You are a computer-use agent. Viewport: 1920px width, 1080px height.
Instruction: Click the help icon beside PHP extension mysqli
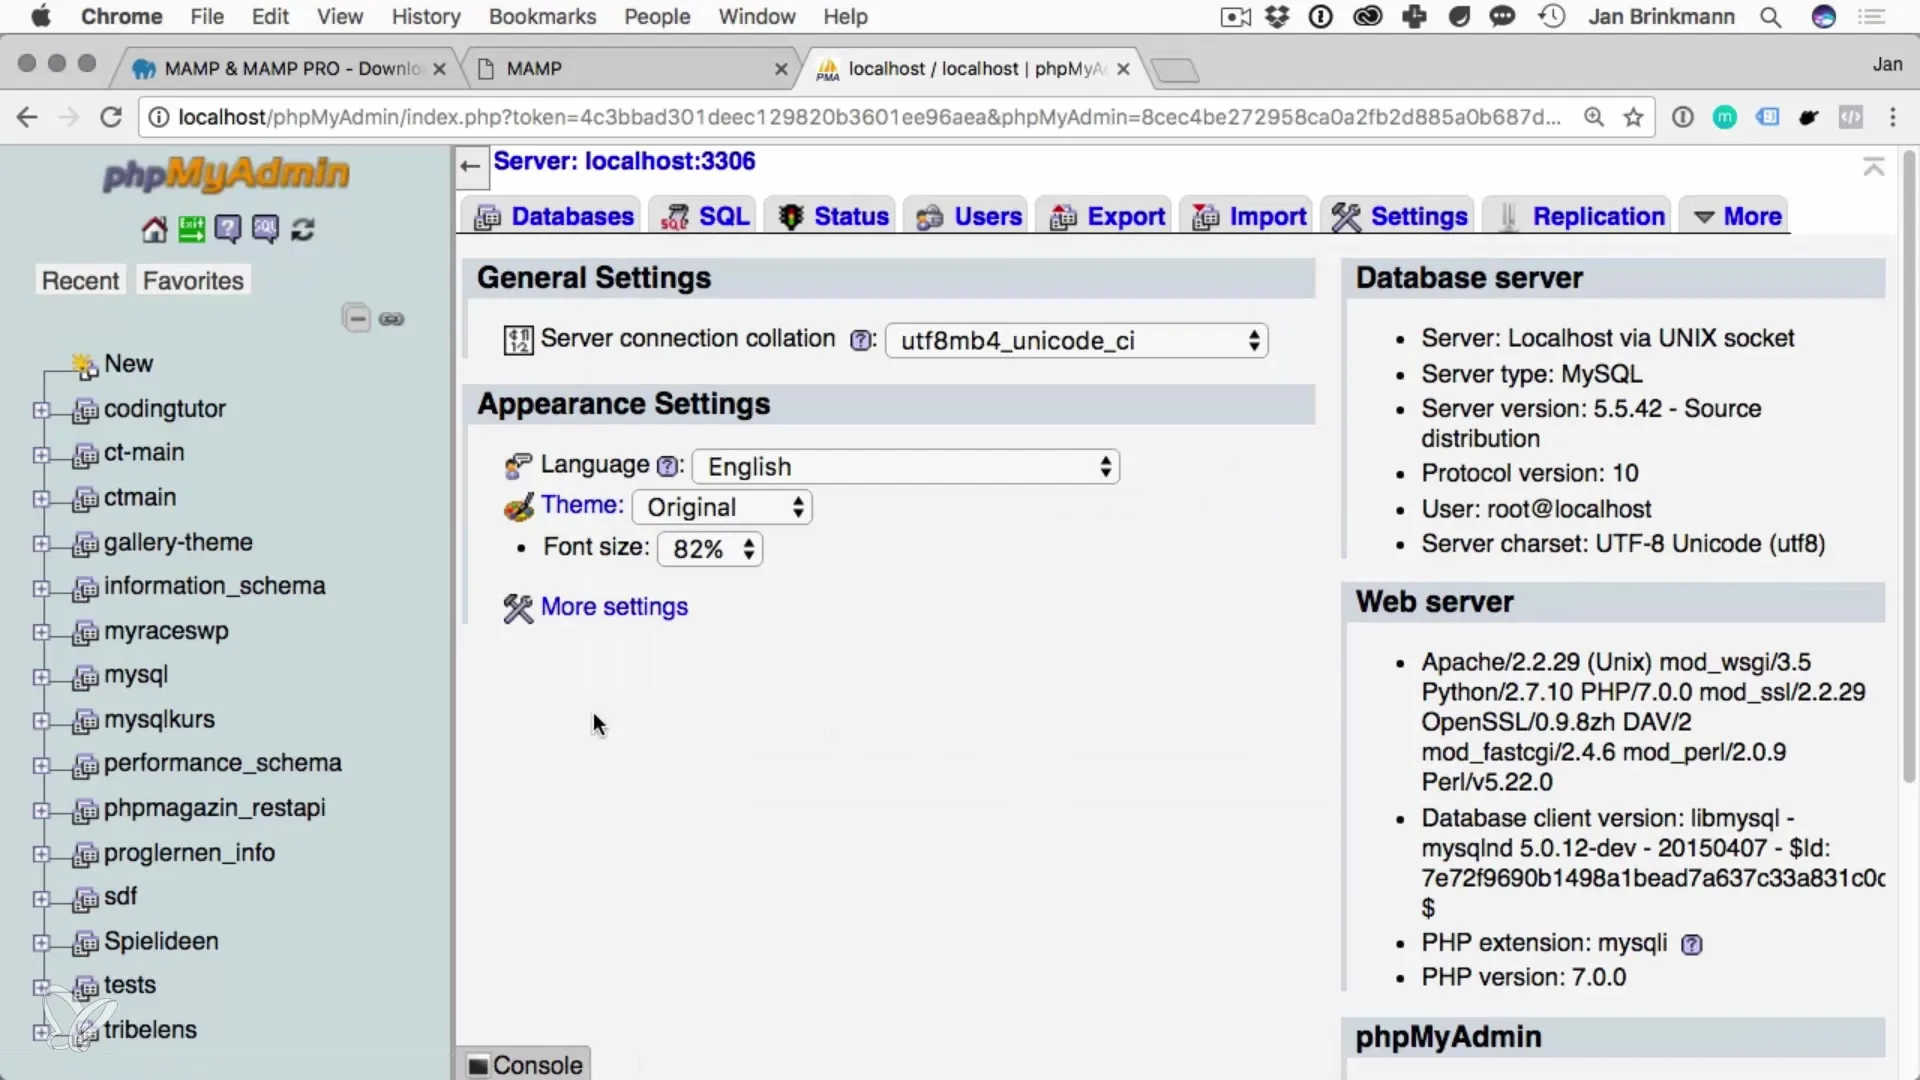[1691, 944]
